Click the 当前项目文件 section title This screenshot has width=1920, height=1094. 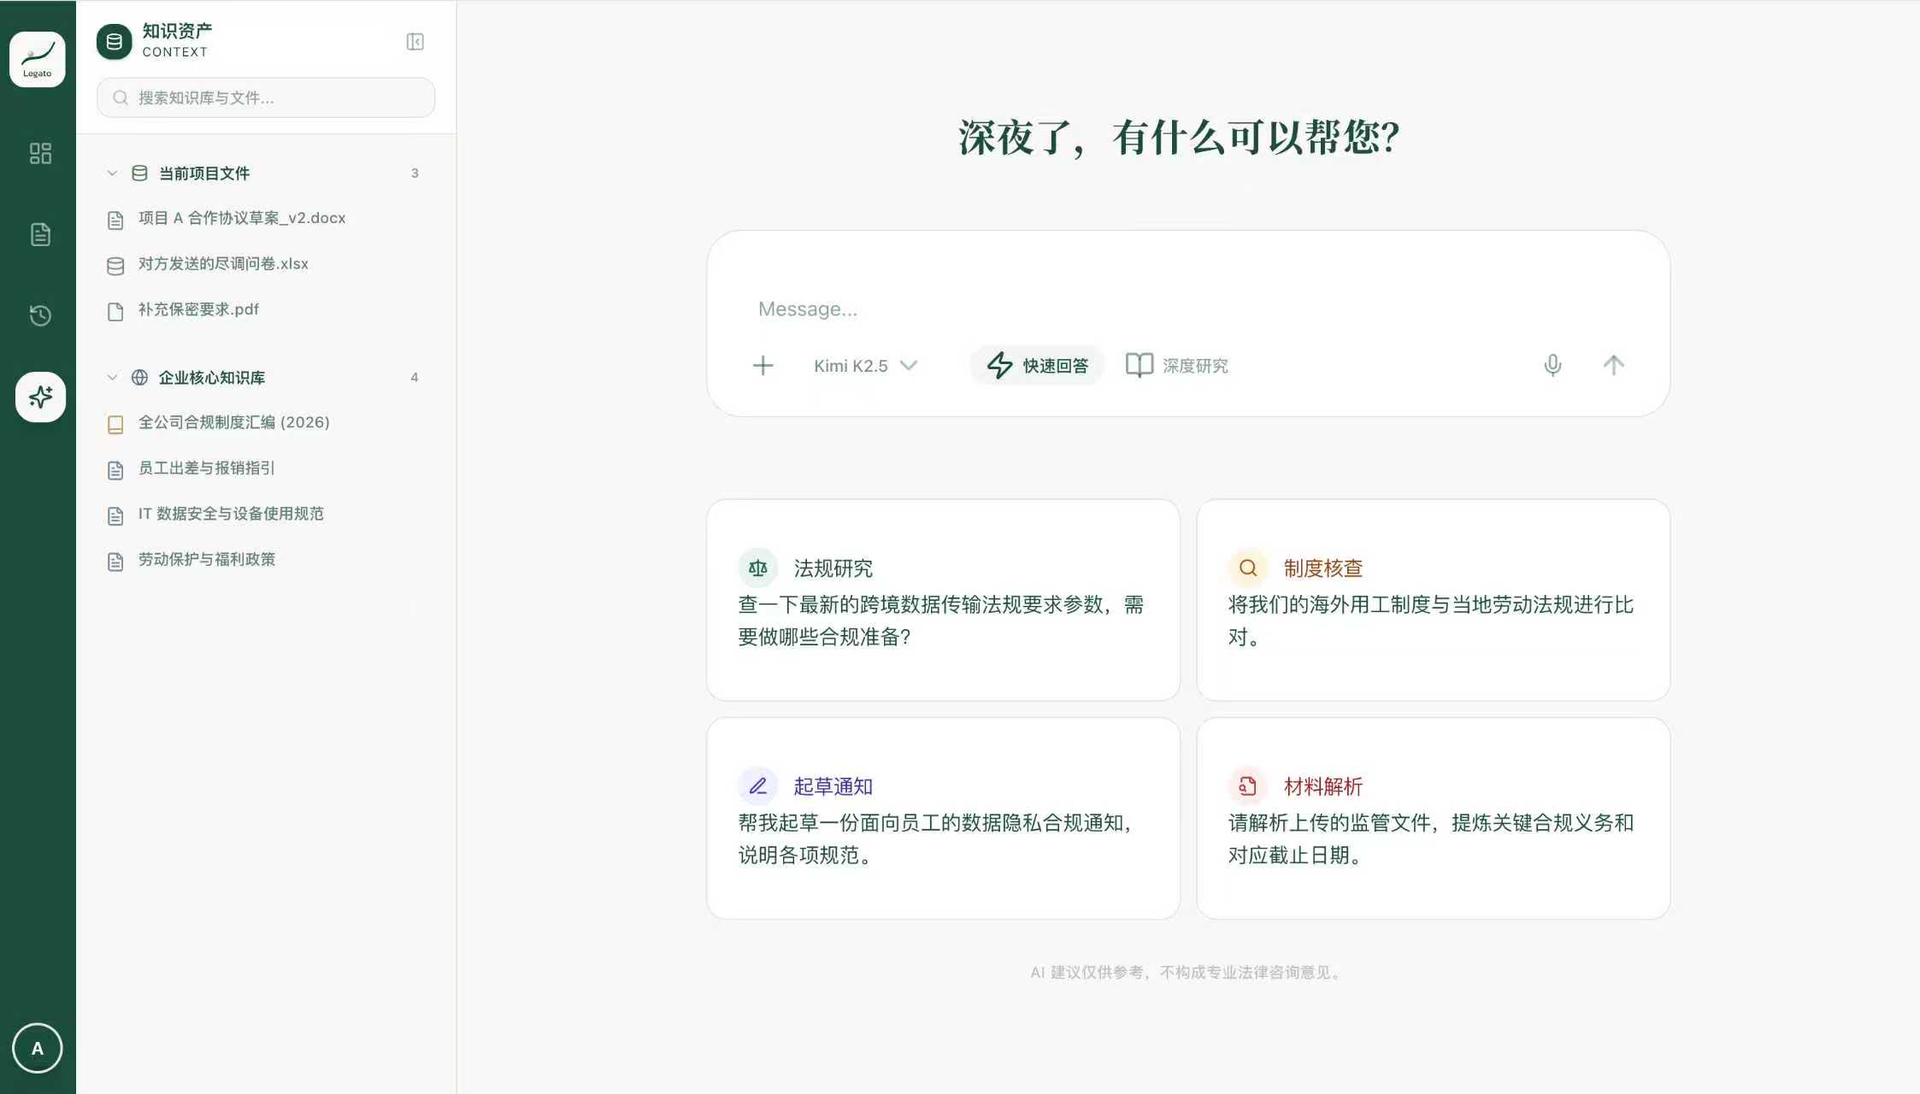pyautogui.click(x=204, y=173)
